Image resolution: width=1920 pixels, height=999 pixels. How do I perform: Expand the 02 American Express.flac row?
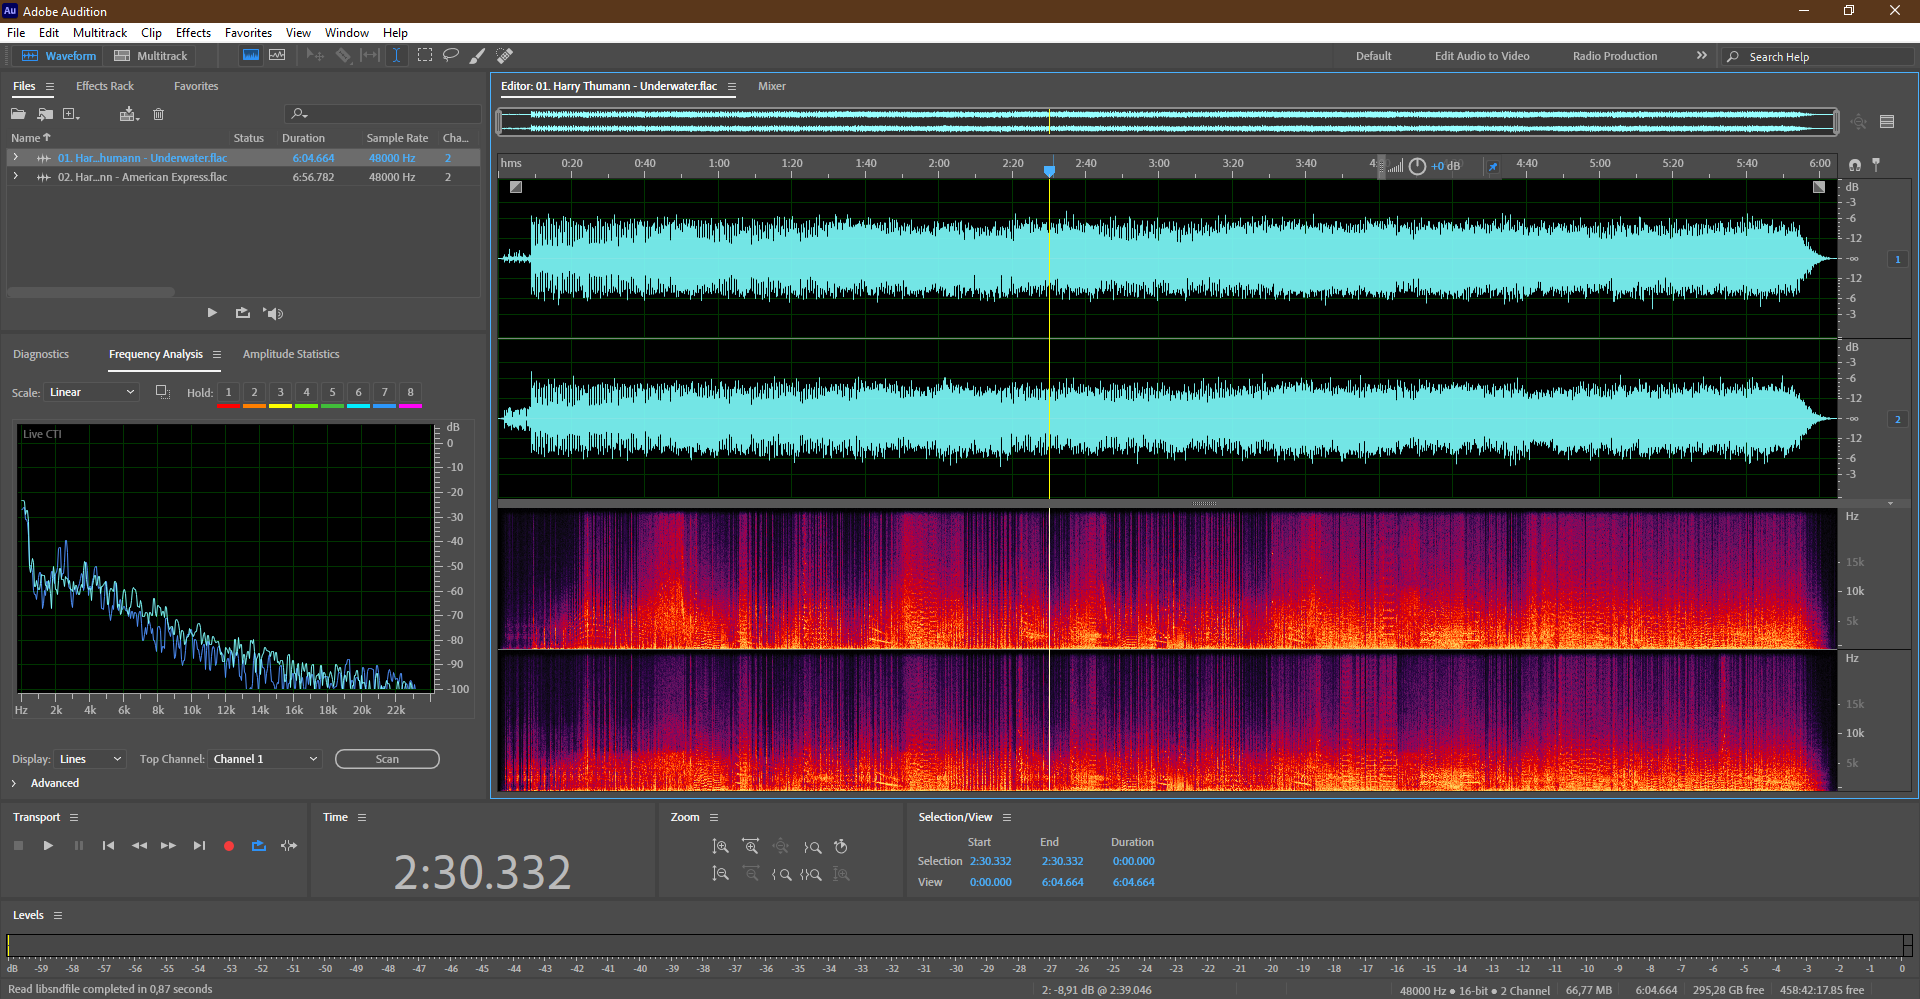click(x=15, y=177)
